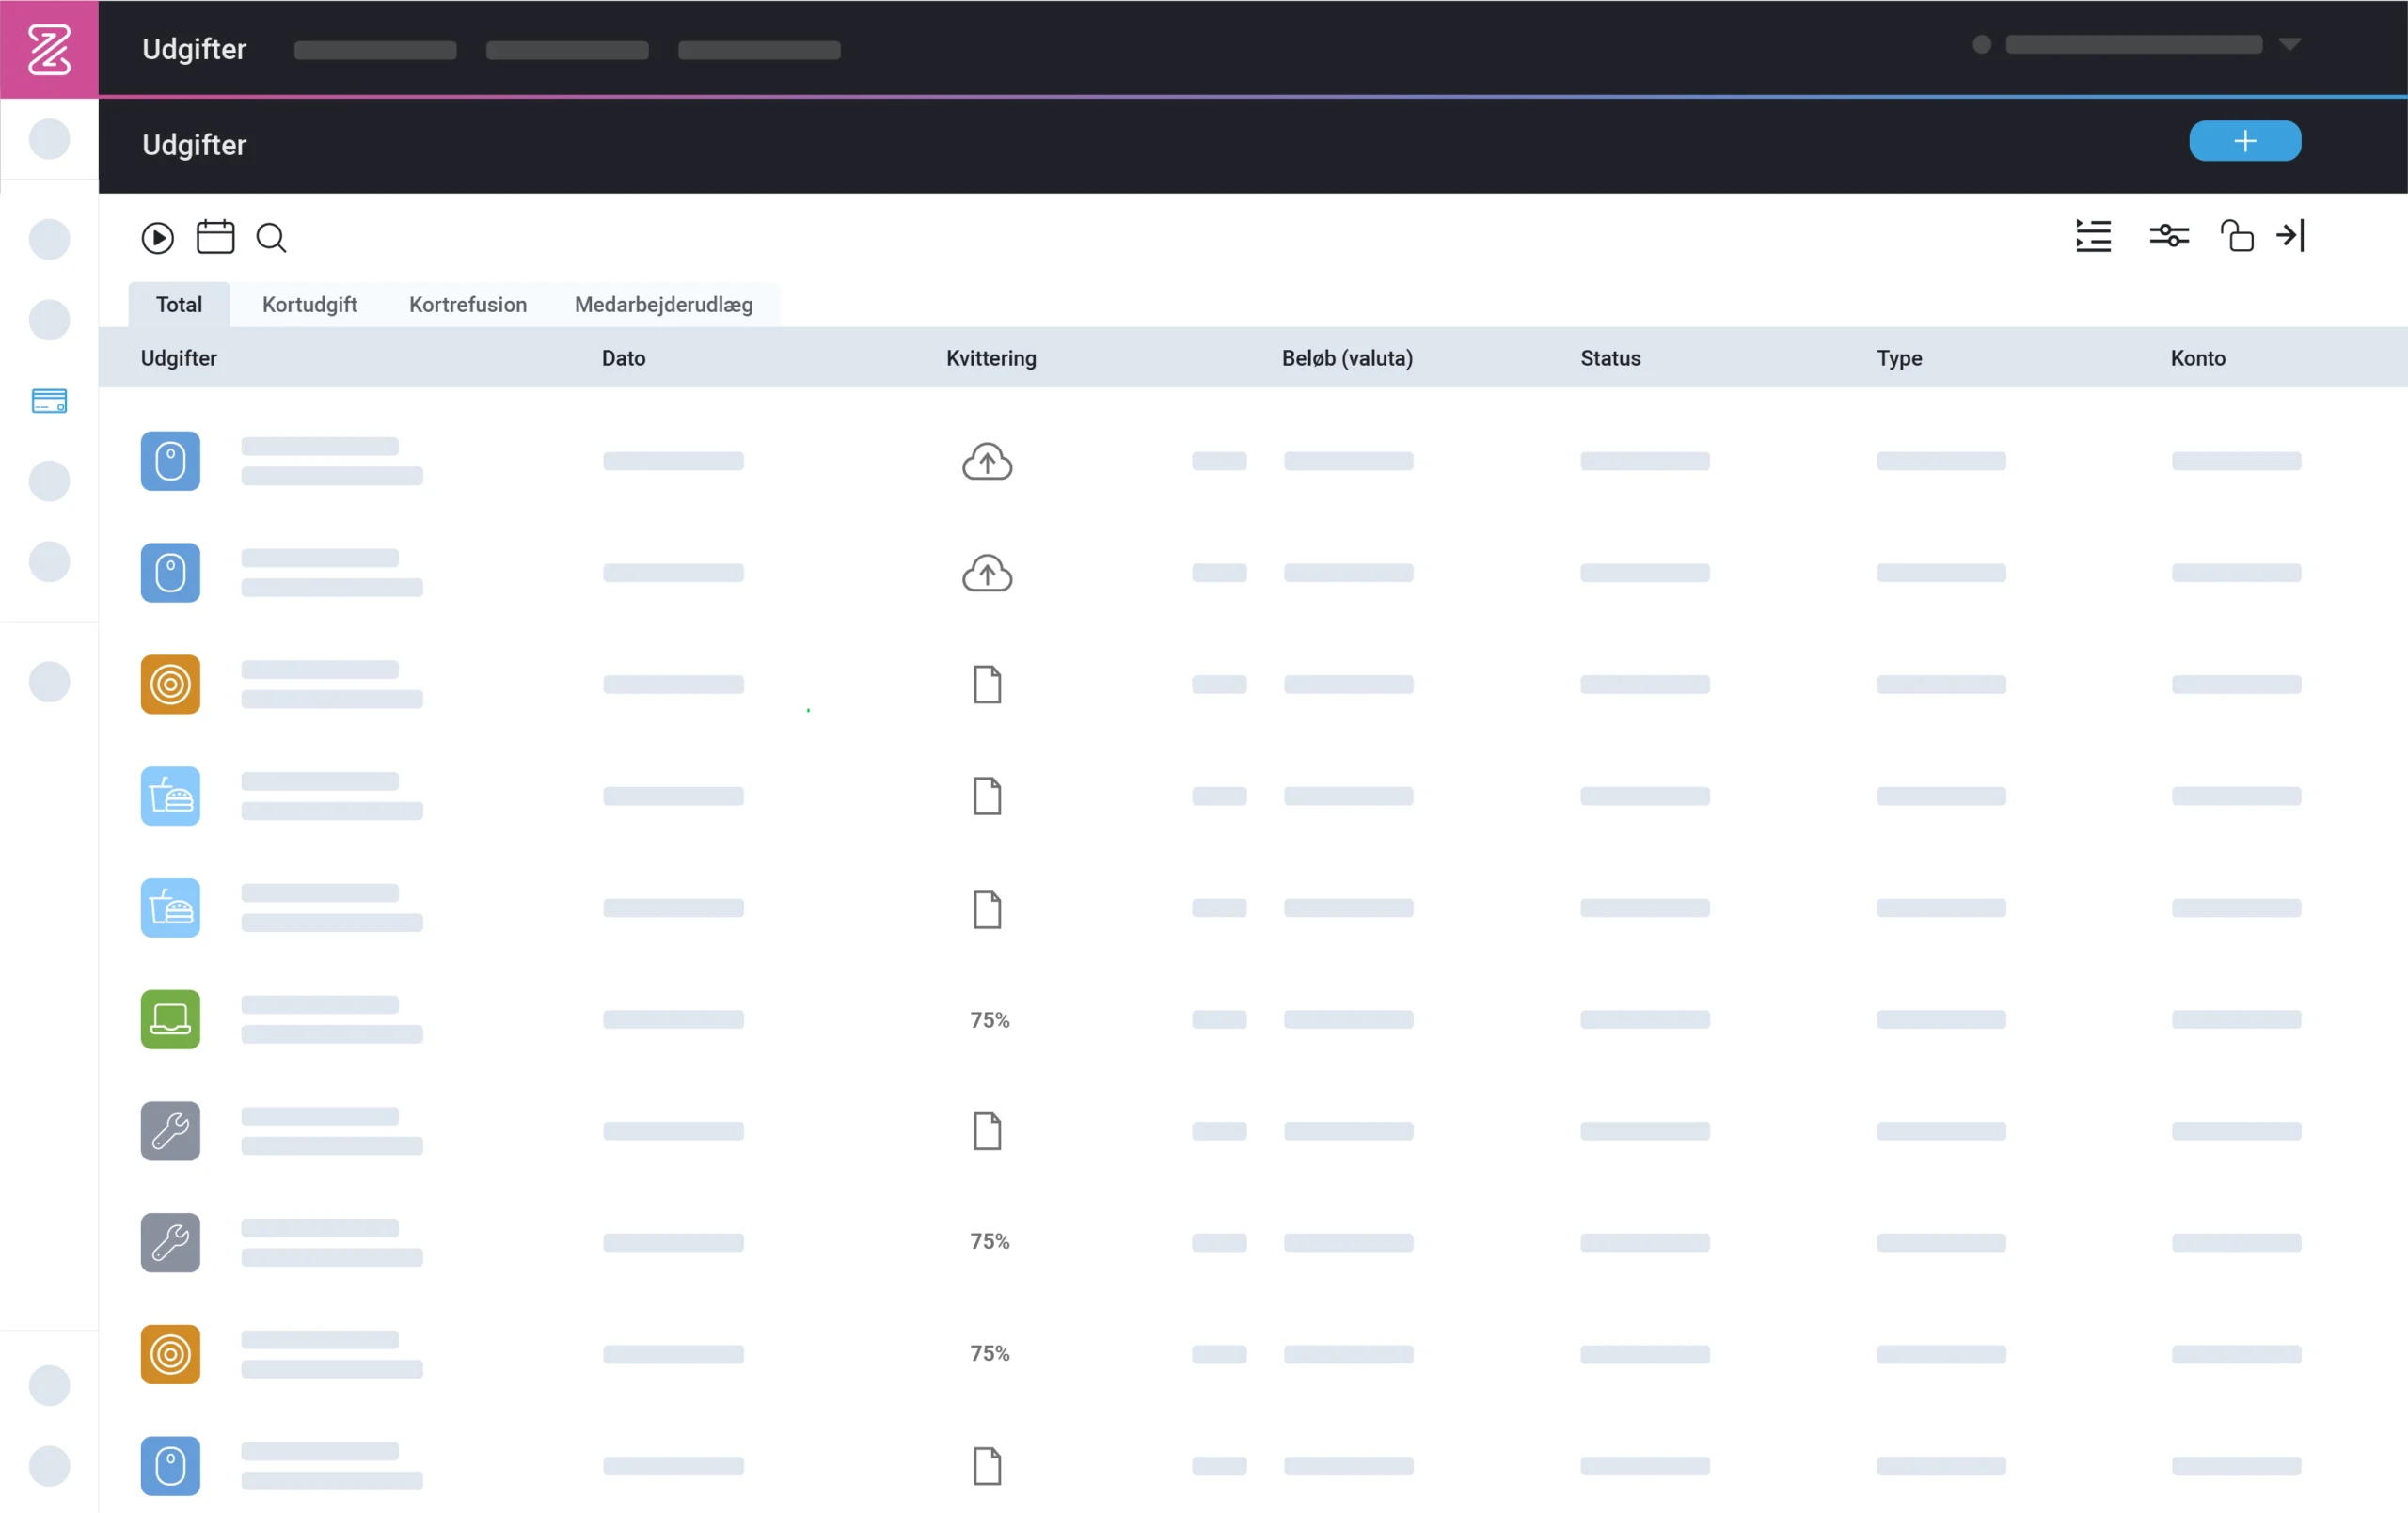The image size is (2408, 1513).
Task: Open the Medarbejderudlæg tab
Action: tap(663, 305)
